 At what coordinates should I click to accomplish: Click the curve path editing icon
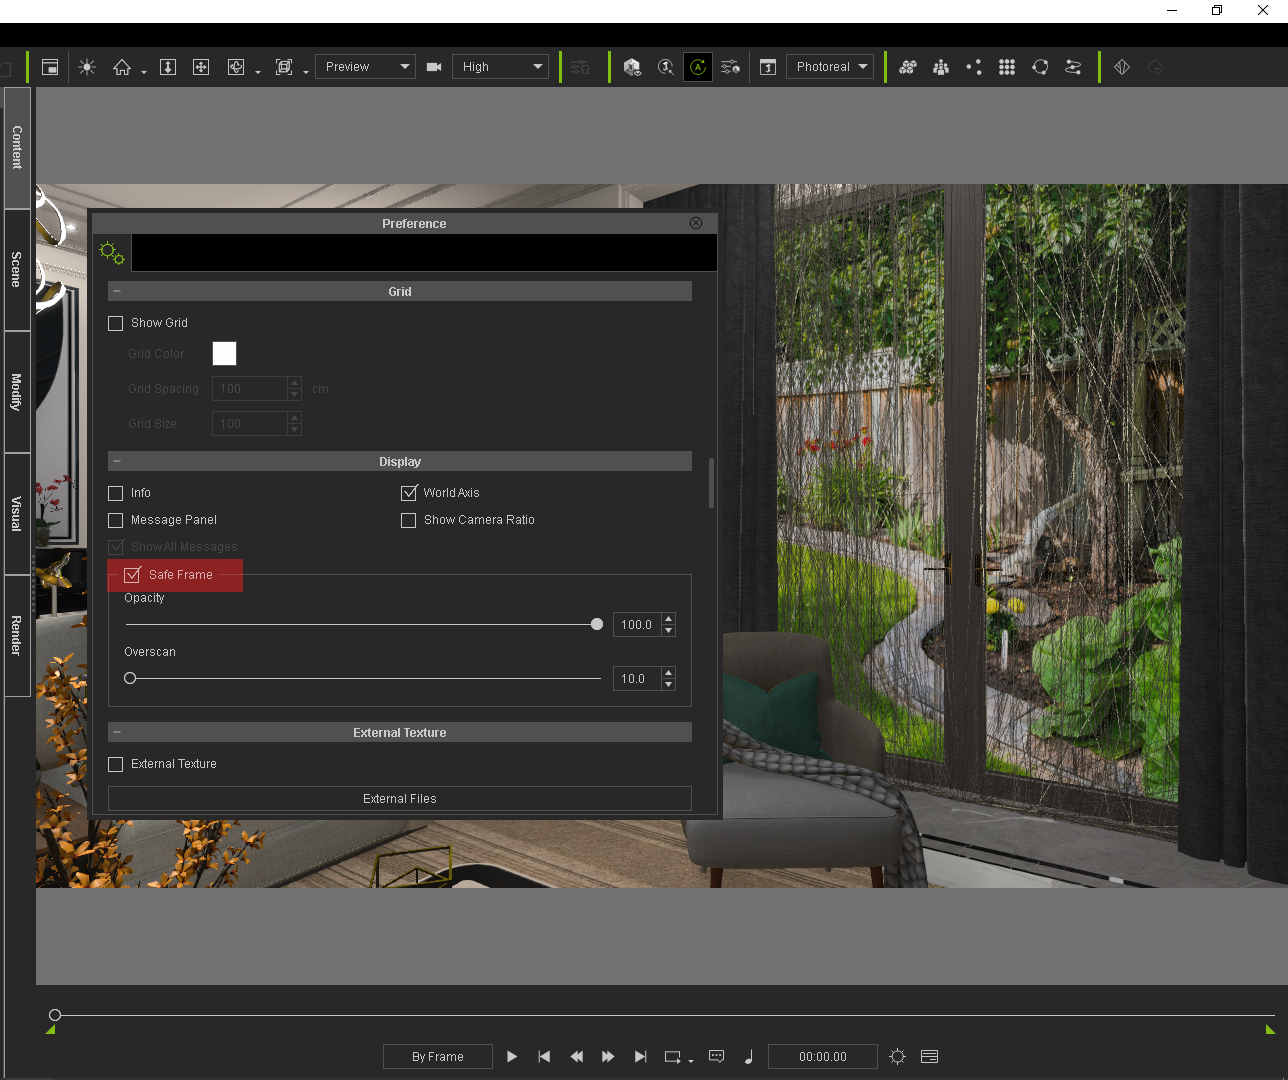coord(1073,67)
